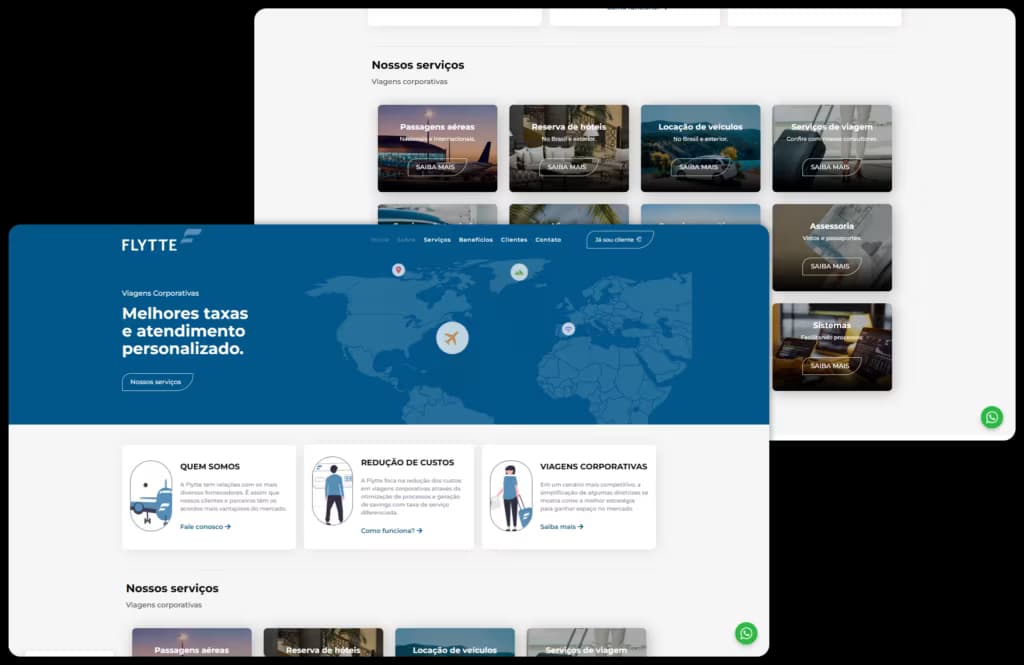Go to the Contato nav menu item
1024x665 pixels.
click(548, 240)
